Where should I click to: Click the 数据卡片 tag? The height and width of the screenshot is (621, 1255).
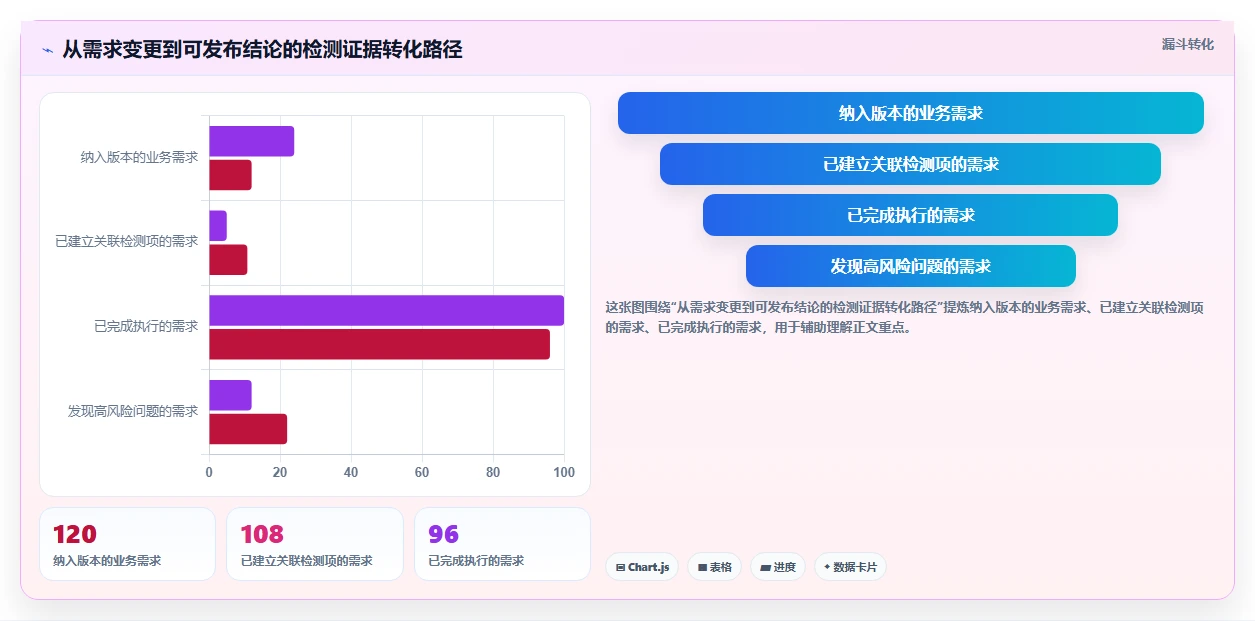(x=850, y=567)
